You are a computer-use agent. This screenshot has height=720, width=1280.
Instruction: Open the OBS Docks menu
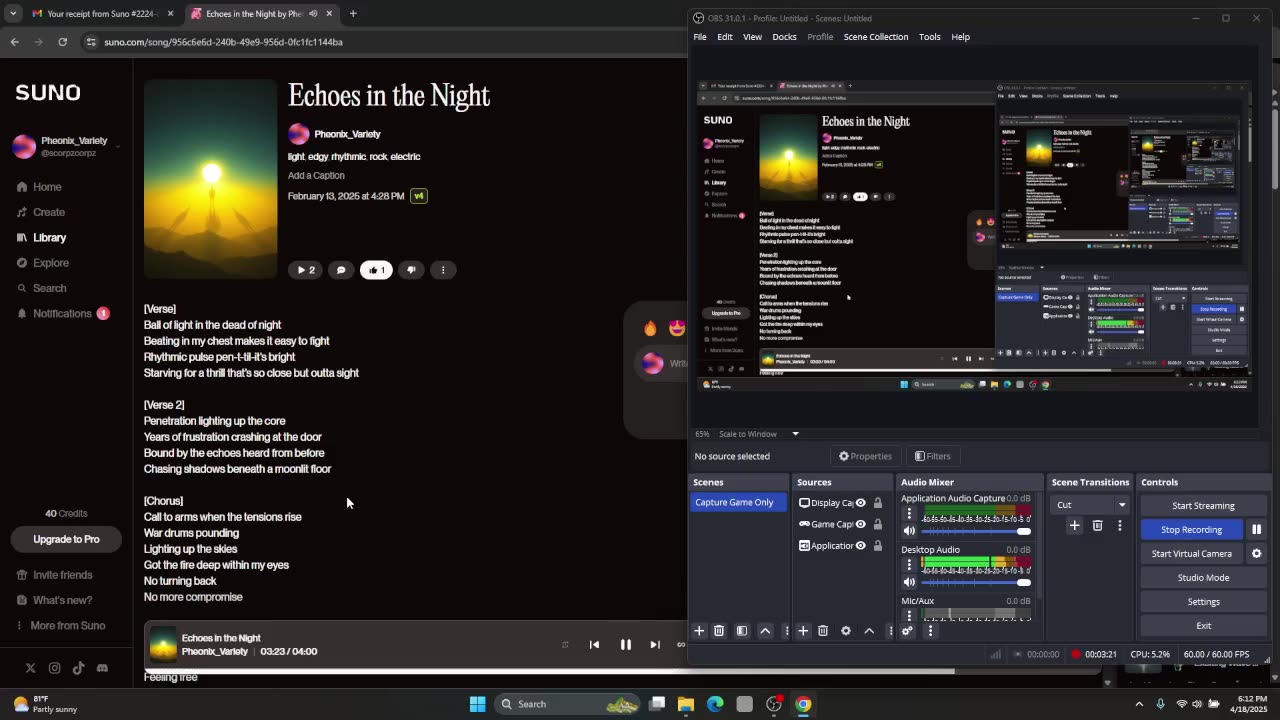click(784, 37)
